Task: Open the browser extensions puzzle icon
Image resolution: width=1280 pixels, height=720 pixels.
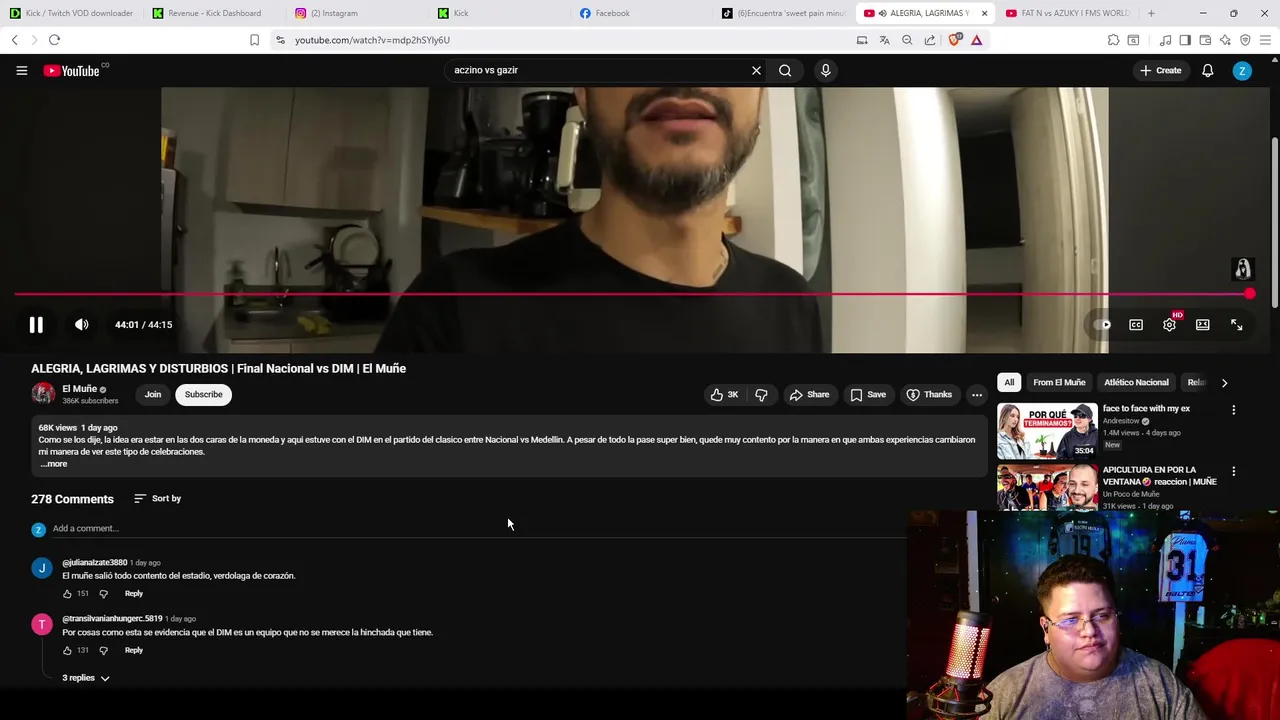Action: [1113, 40]
